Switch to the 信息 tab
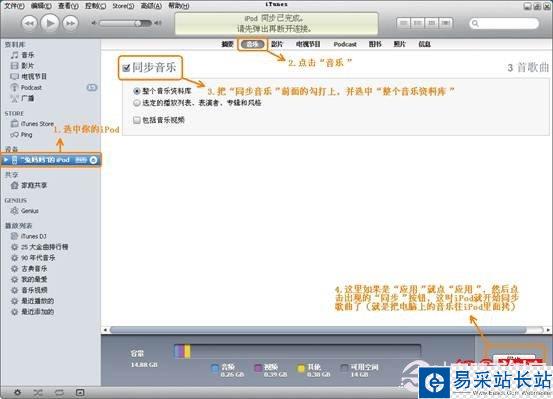The width and height of the screenshot is (553, 399). point(424,44)
